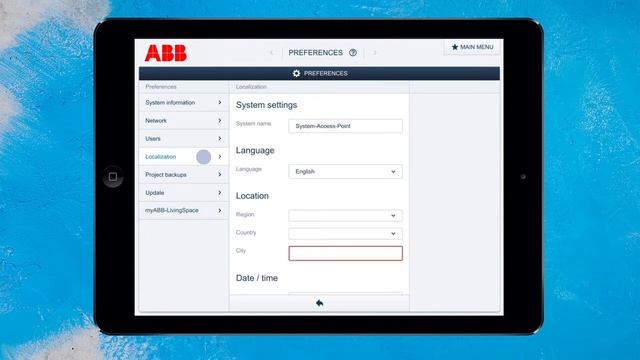This screenshot has height=360, width=640.
Task: Expand chevron beside Project backups
Action: pyautogui.click(x=220, y=174)
